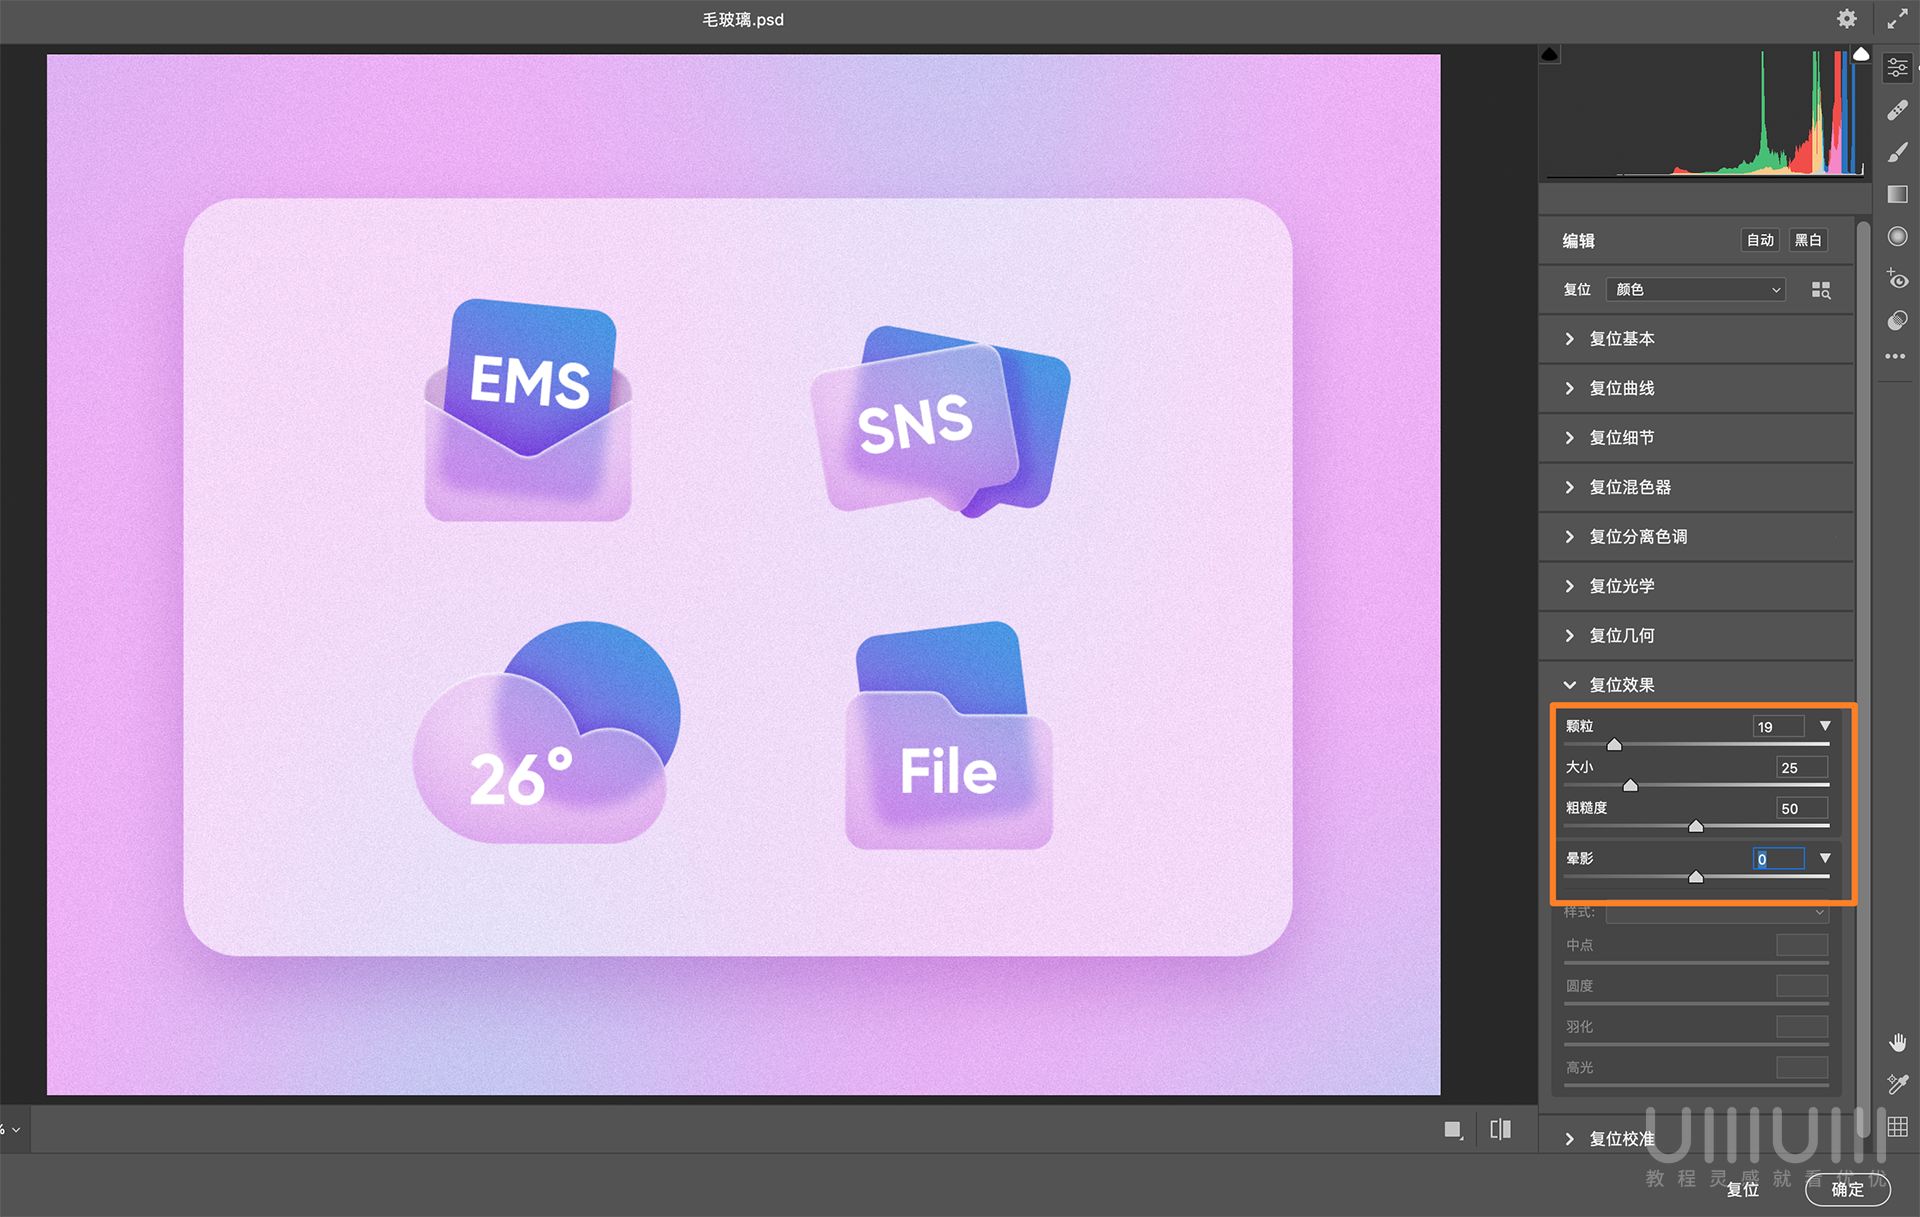Select the Adjustment Brush tool
This screenshot has height=1217, width=1920.
(1897, 152)
